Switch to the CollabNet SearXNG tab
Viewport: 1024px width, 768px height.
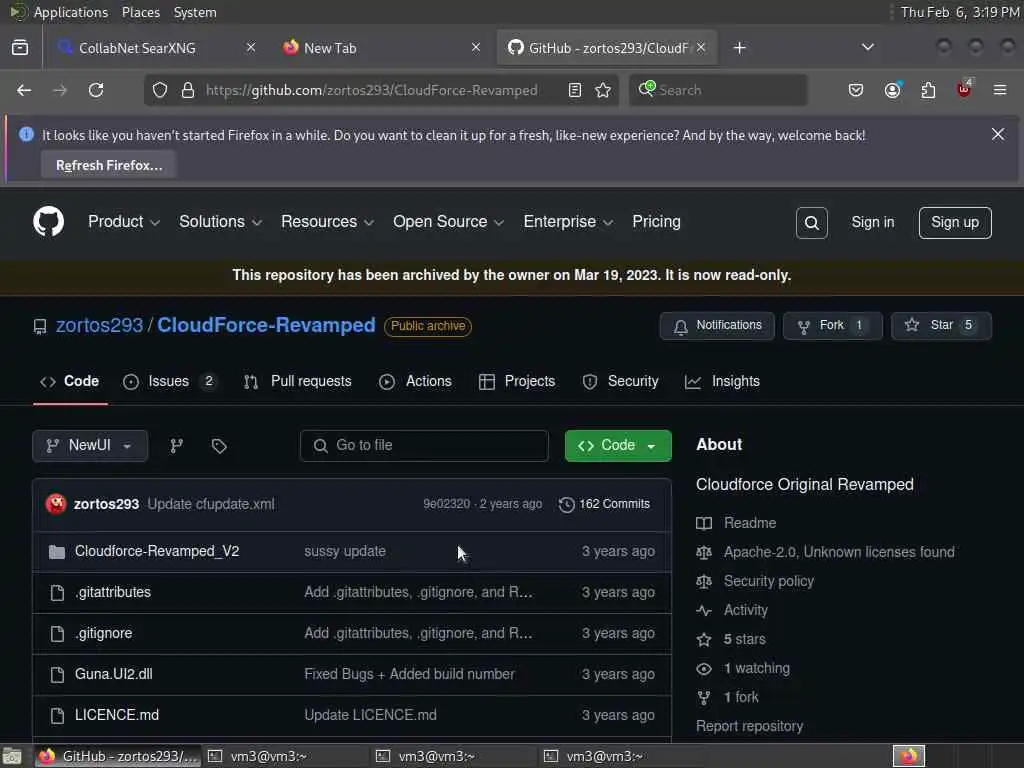(x=157, y=48)
